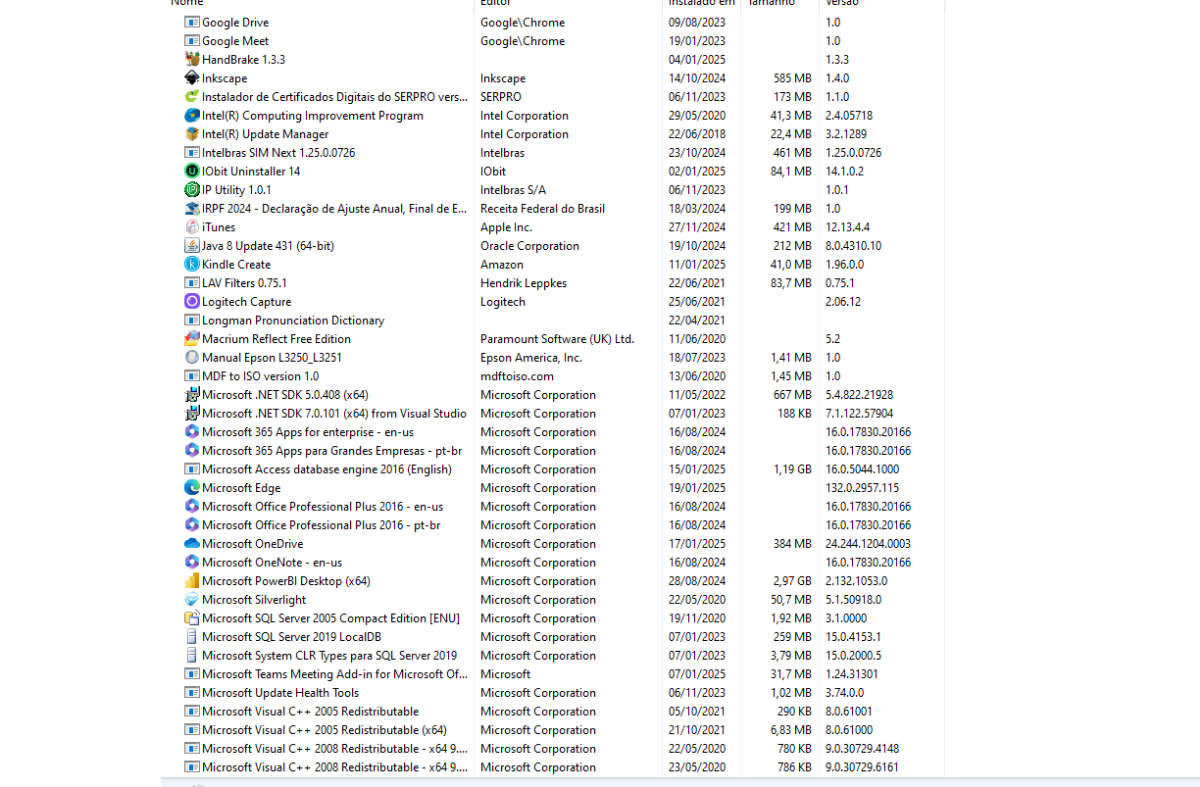Click the Kindle Create icon
This screenshot has width=1200, height=787.
coord(192,264)
